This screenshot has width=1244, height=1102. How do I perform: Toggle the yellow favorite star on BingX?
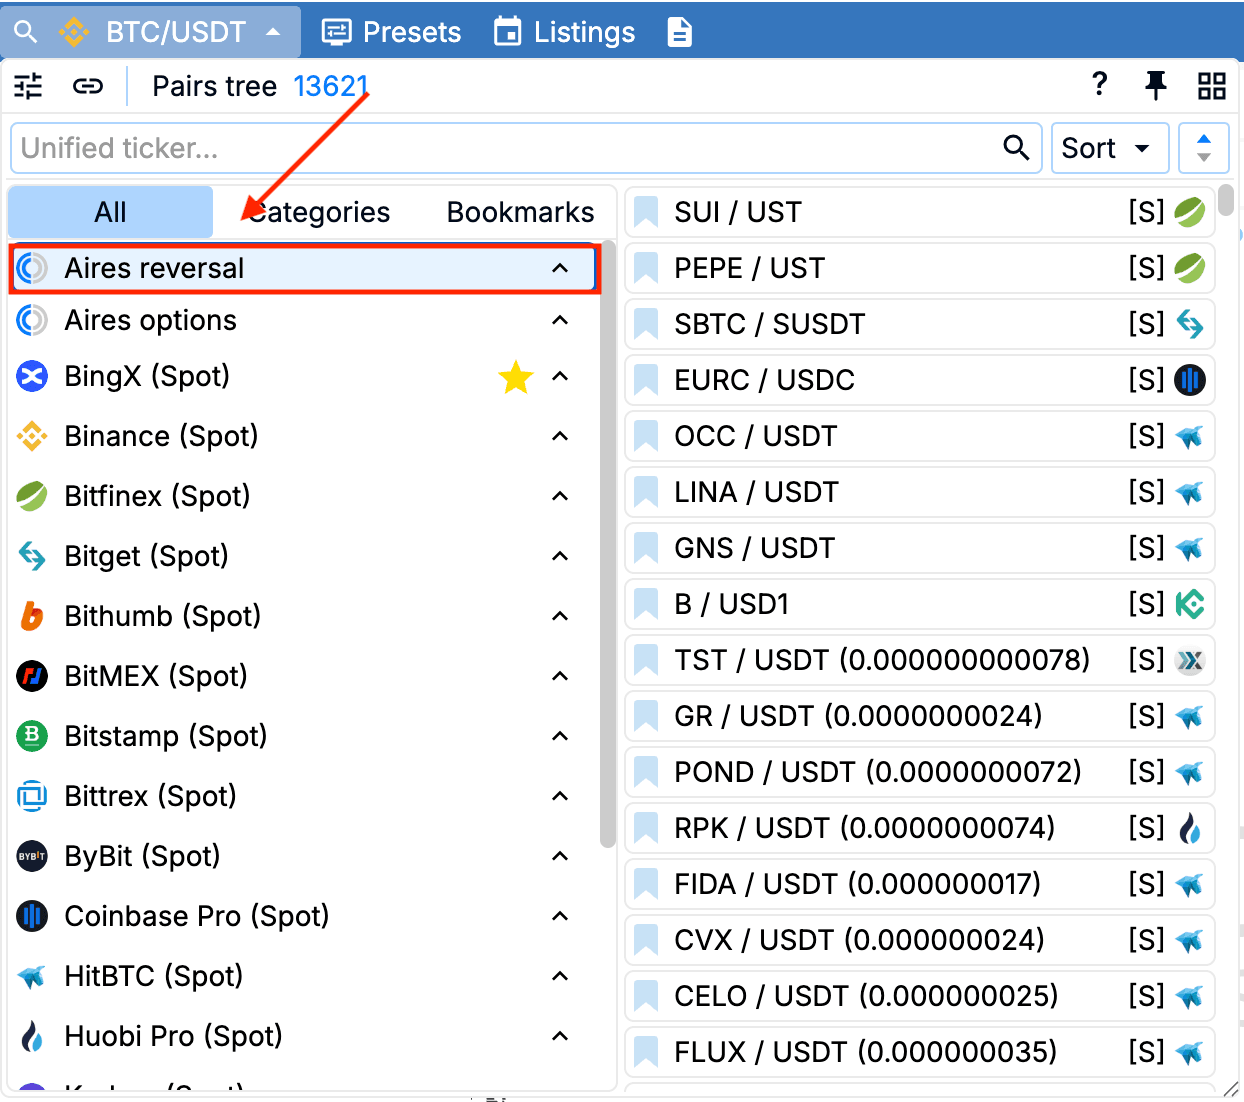[516, 377]
